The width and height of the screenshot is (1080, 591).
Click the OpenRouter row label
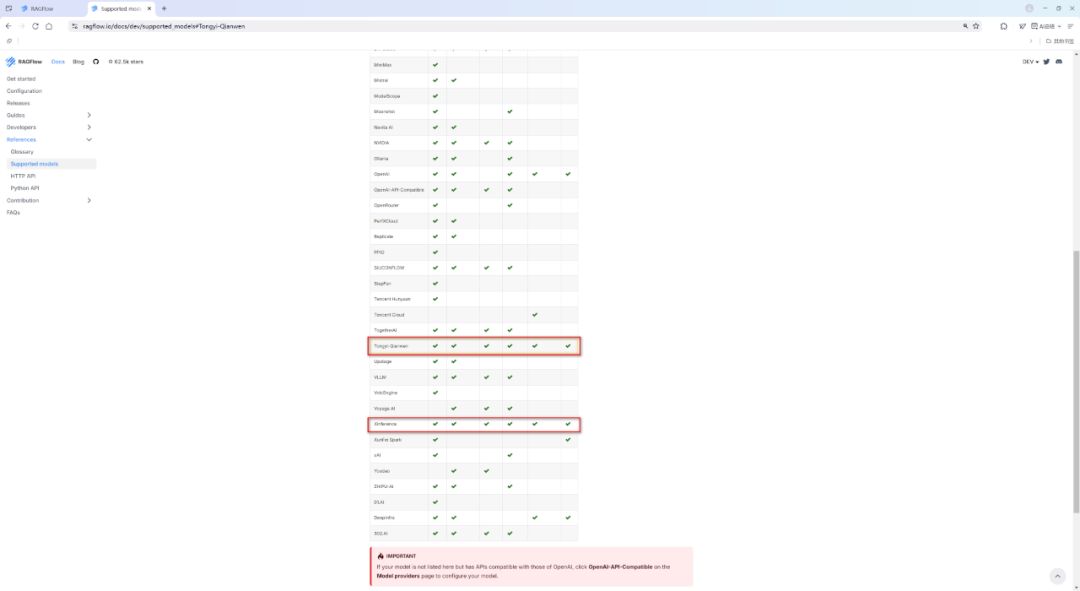[x=386, y=205]
